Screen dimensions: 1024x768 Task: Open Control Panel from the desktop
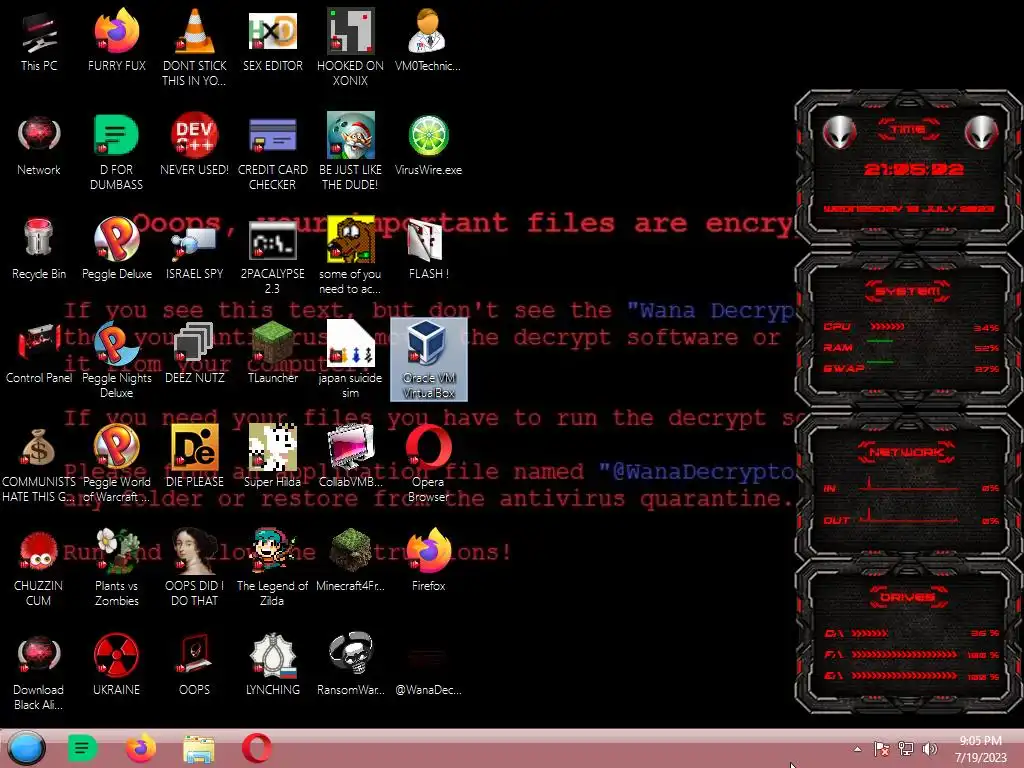39,354
